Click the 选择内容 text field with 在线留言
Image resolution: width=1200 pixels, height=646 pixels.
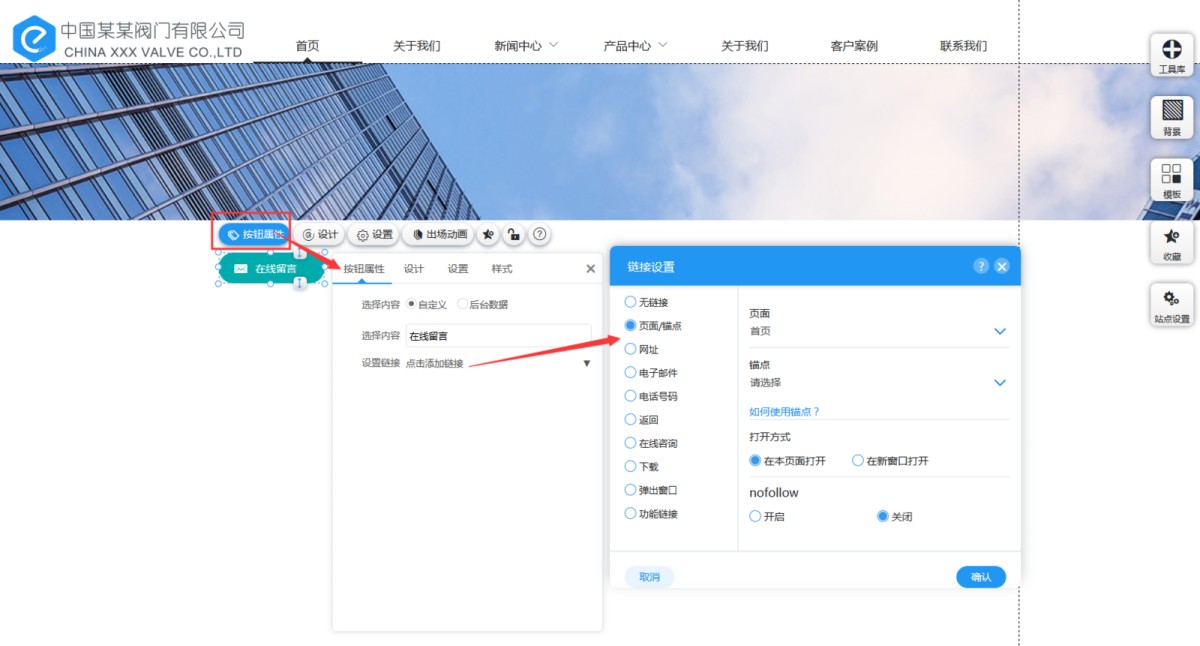[497, 336]
